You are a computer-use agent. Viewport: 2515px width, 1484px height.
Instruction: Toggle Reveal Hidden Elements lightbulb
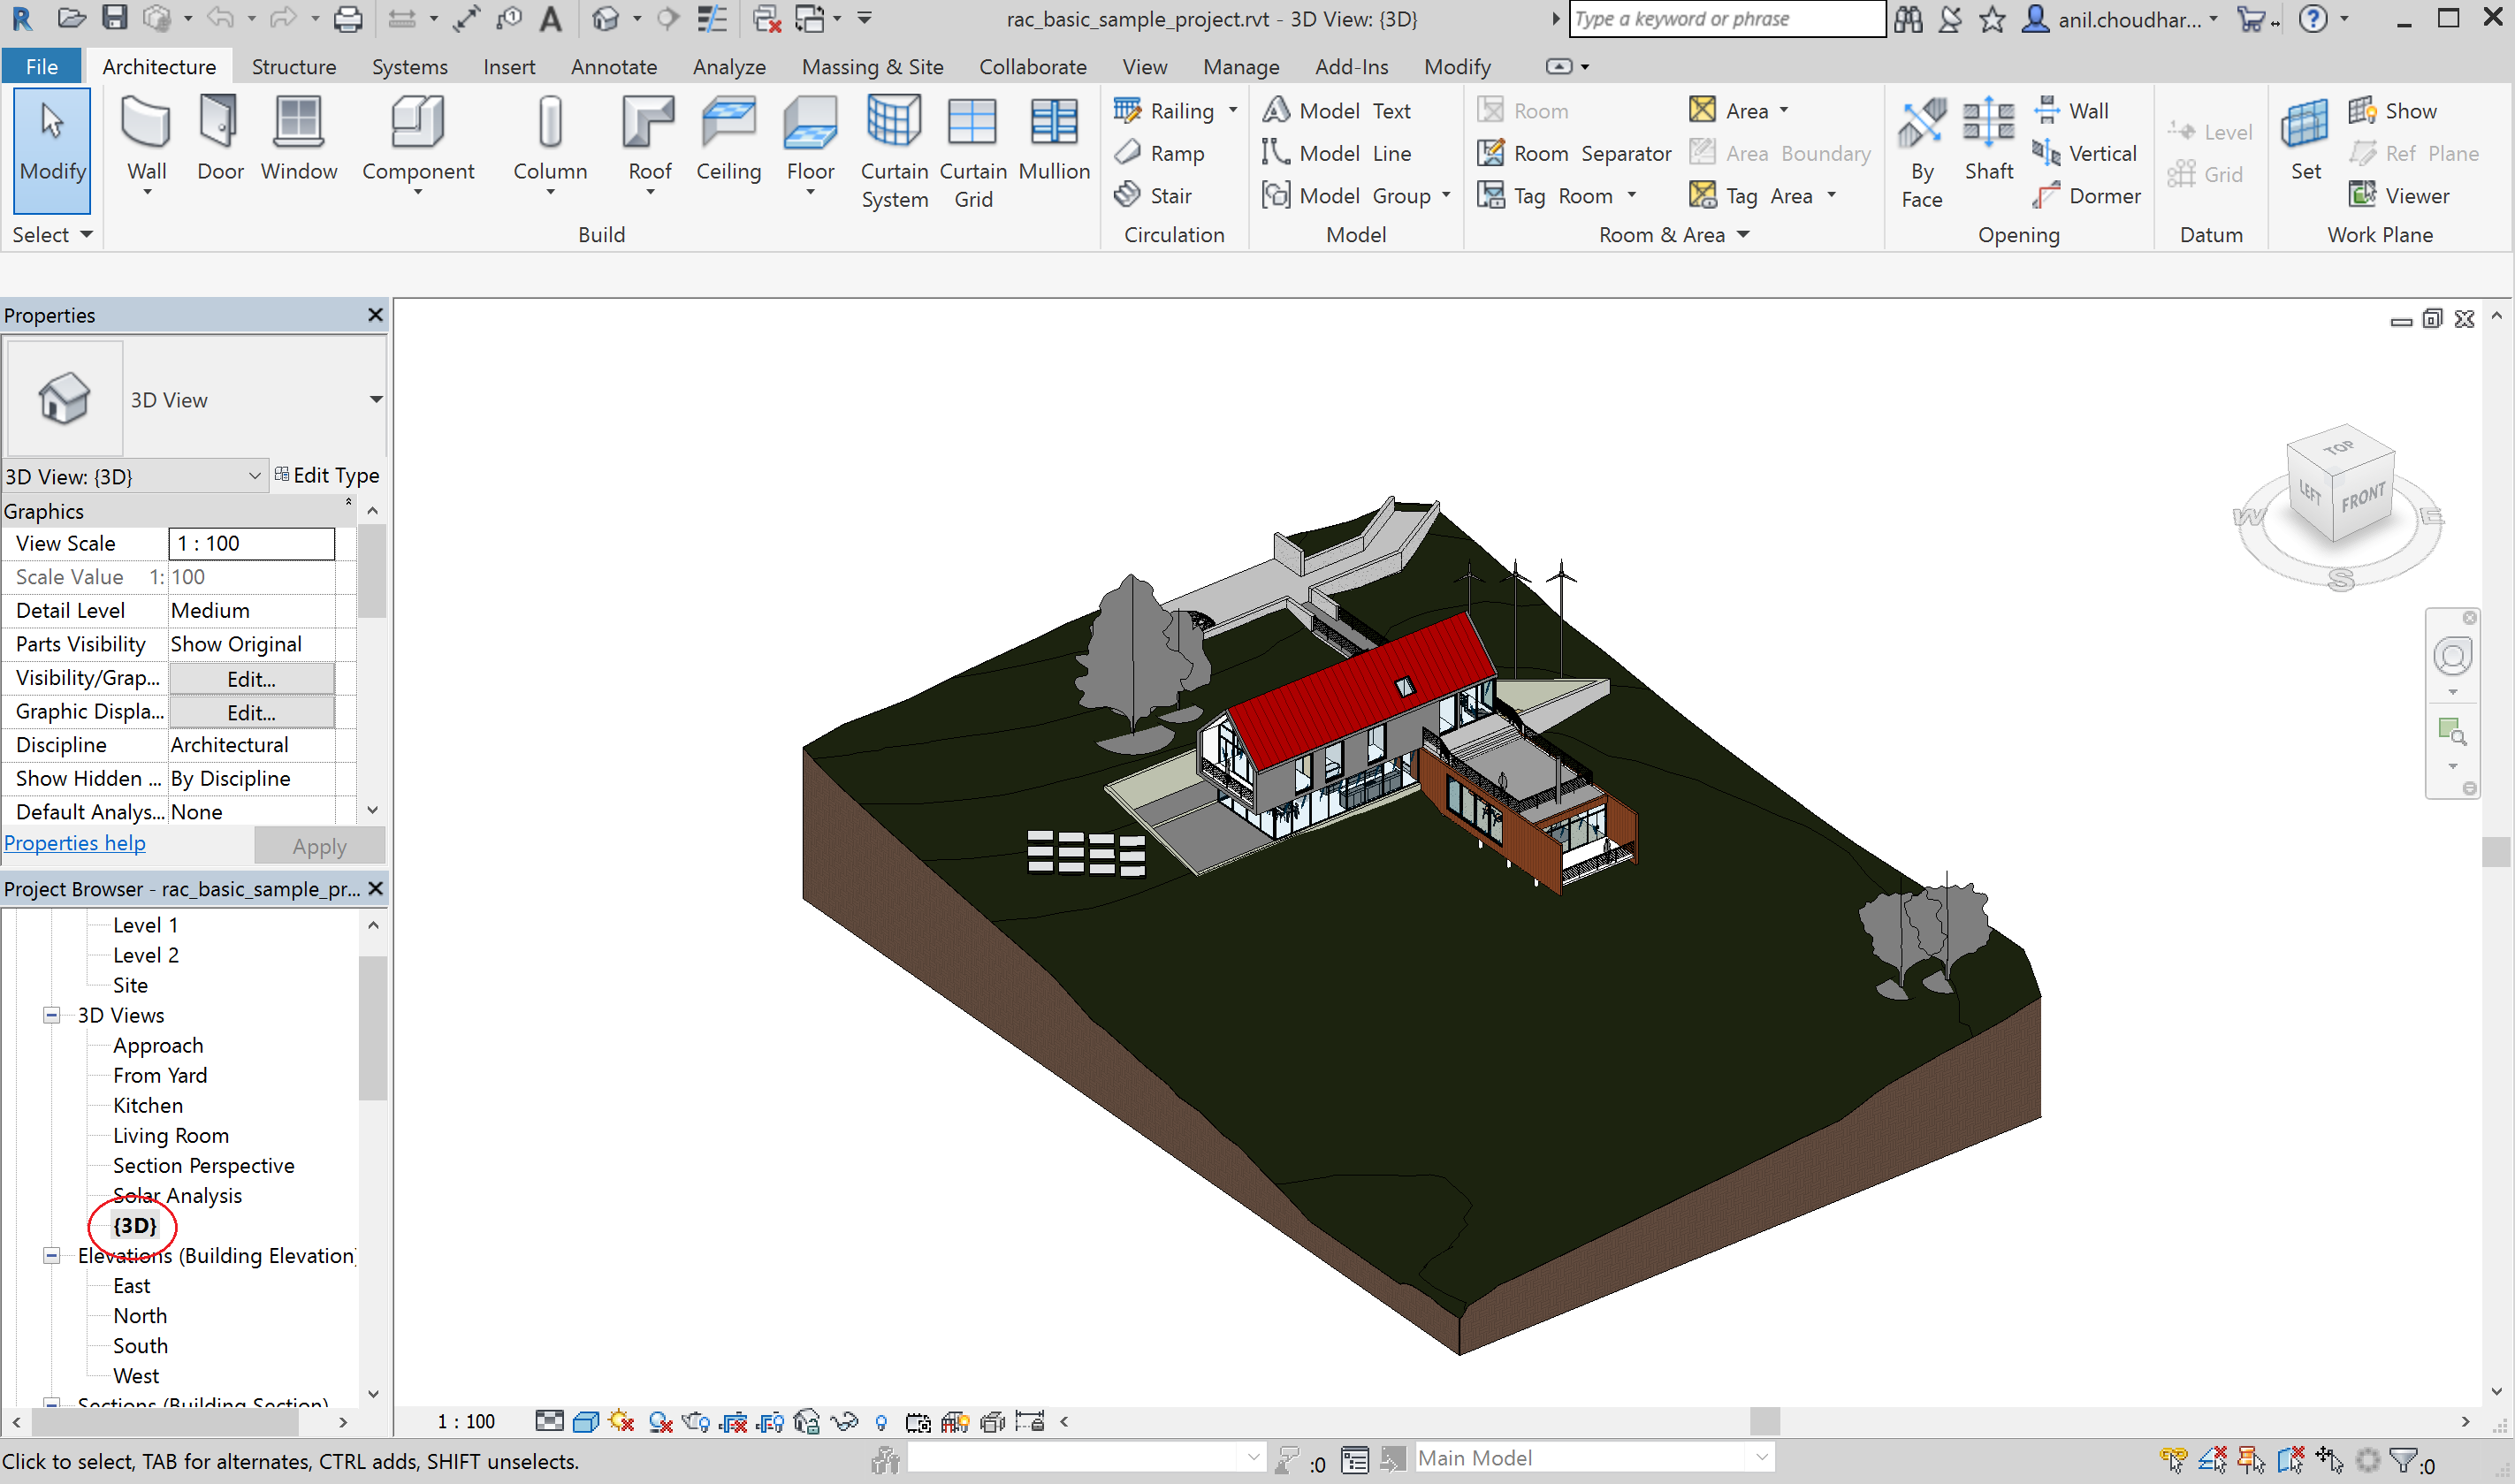coord(881,1421)
